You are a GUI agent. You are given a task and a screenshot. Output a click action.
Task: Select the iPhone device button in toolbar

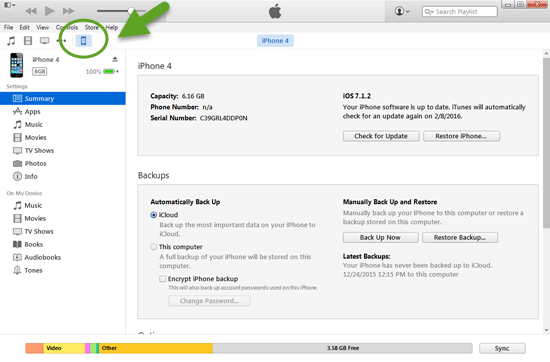pyautogui.click(x=83, y=41)
